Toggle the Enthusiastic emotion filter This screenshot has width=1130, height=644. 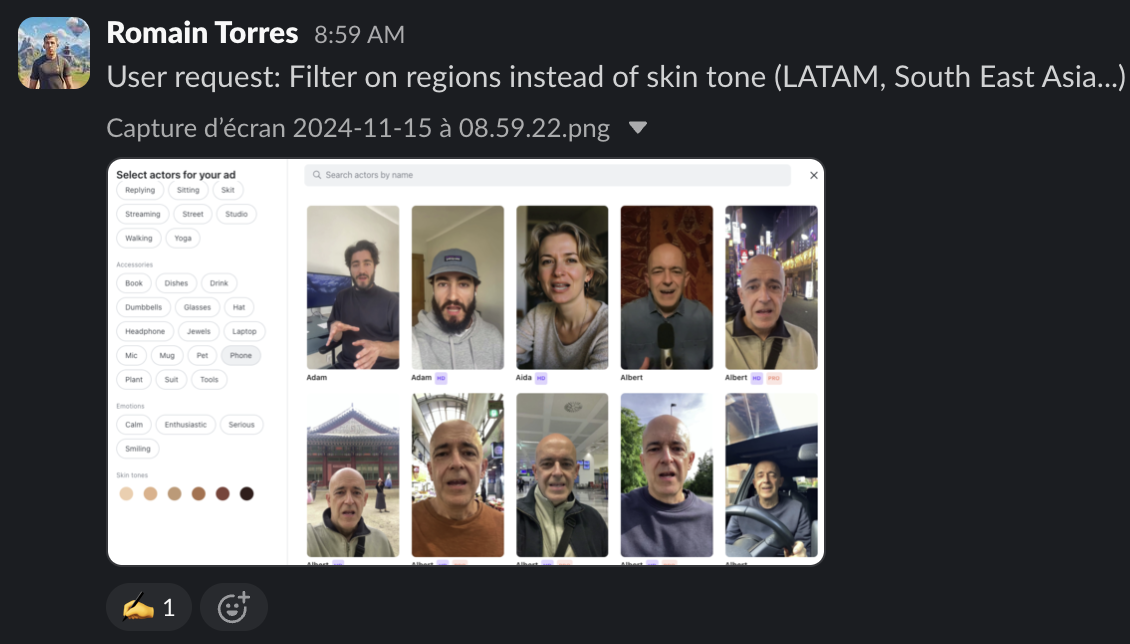click(x=185, y=424)
